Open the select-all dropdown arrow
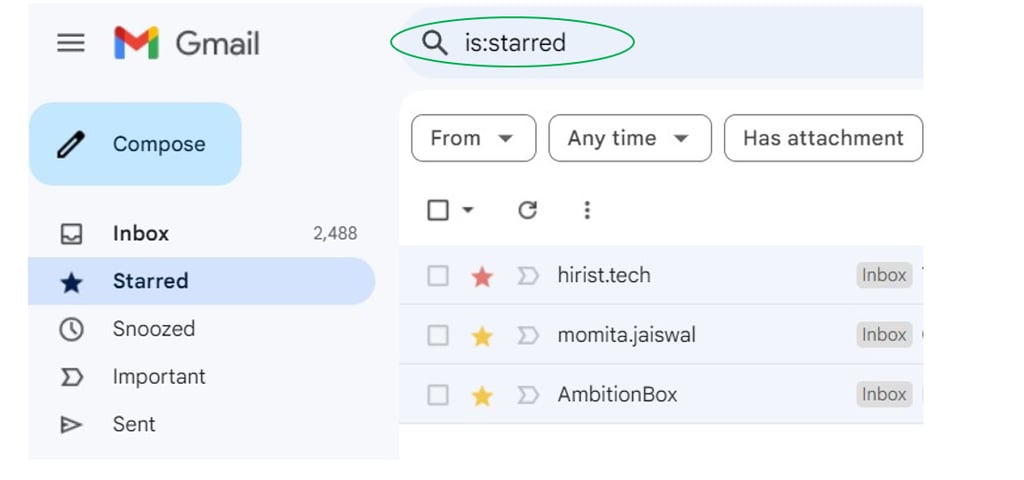Screen dimensions: 1024x480 click(x=468, y=210)
